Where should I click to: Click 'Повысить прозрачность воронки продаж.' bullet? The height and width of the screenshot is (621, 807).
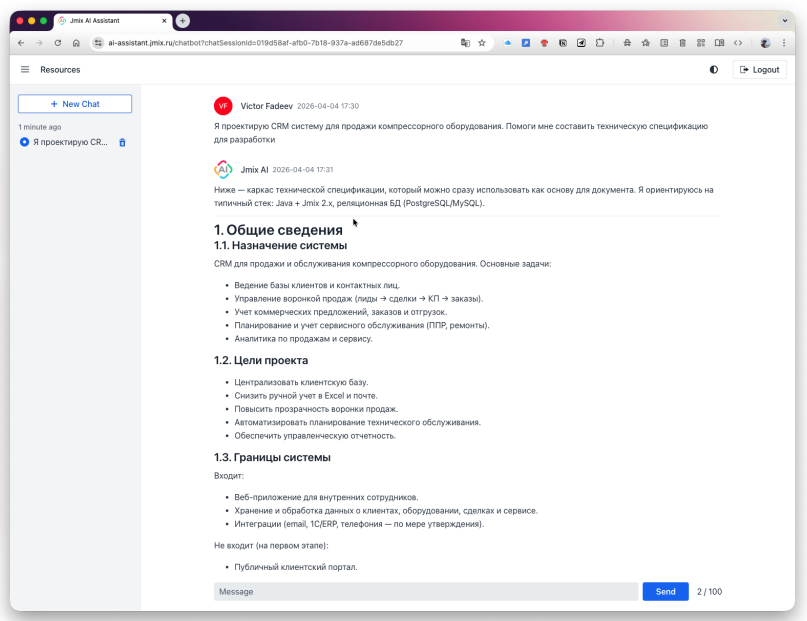tap(316, 409)
